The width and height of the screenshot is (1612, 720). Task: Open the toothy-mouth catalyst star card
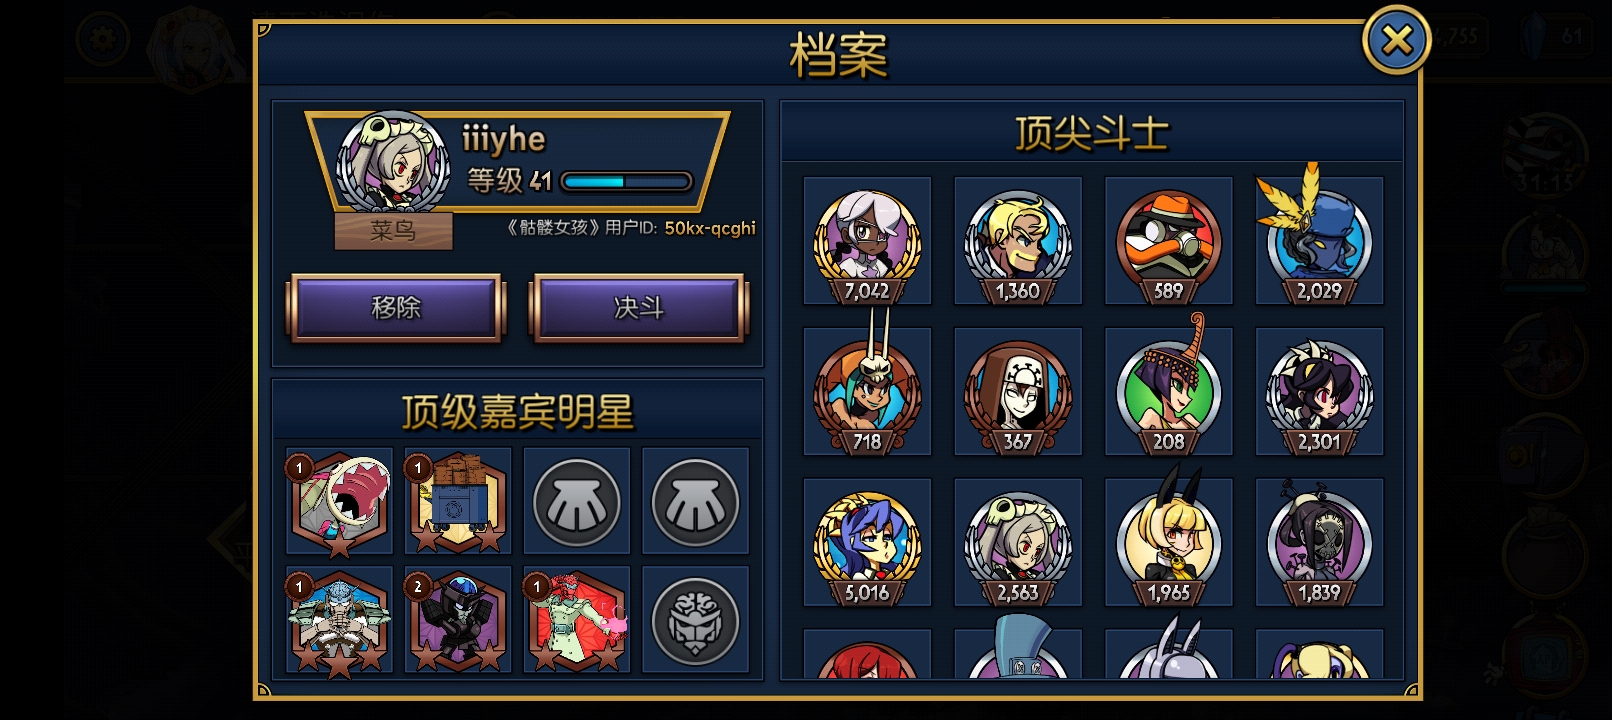point(340,501)
